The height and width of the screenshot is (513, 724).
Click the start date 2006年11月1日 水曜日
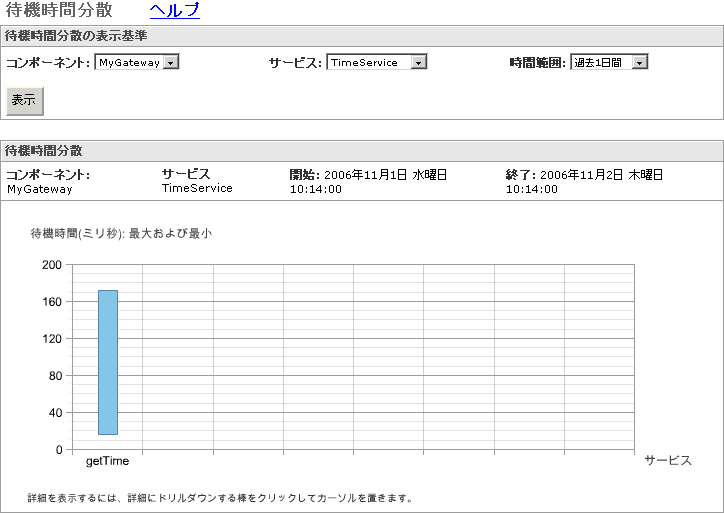coord(385,175)
